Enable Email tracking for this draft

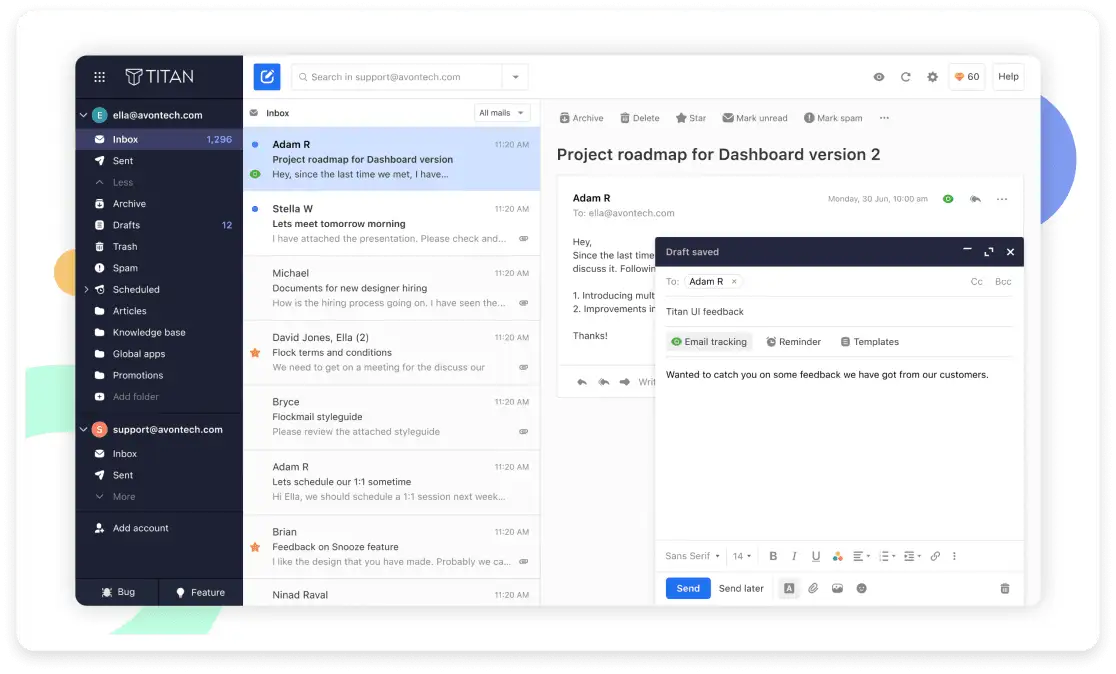point(709,341)
